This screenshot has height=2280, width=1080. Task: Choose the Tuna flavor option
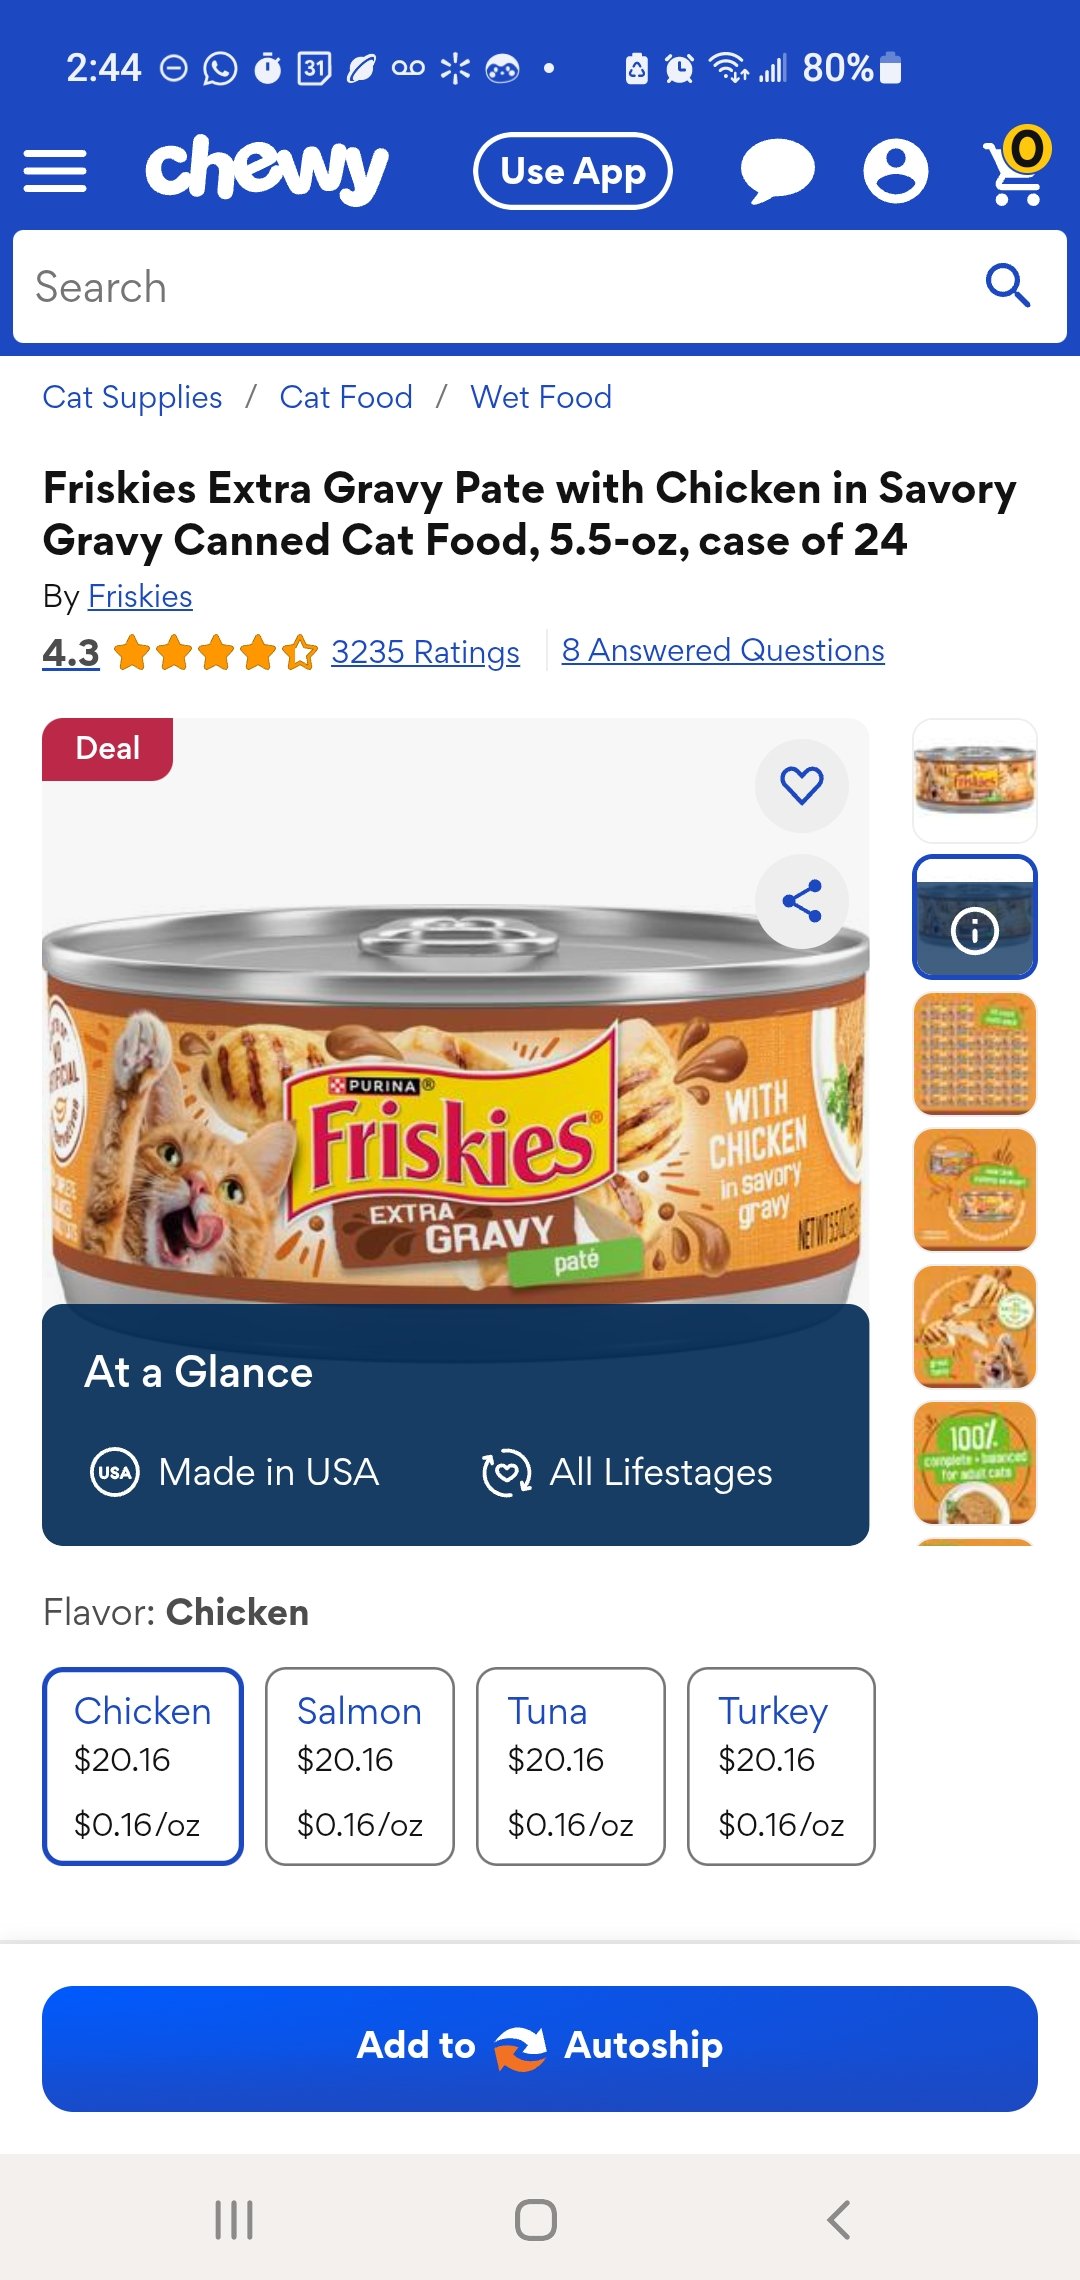click(x=571, y=1766)
